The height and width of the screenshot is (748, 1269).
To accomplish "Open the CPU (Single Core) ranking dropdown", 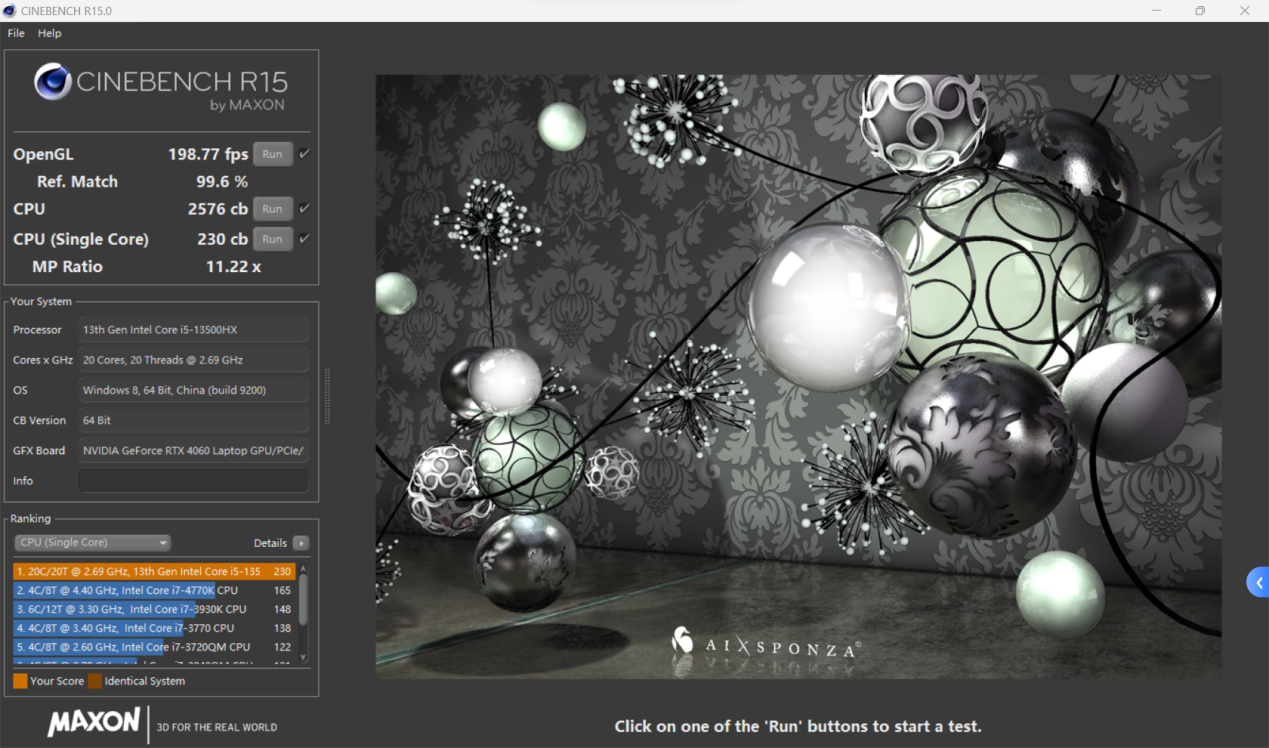I will coord(92,543).
